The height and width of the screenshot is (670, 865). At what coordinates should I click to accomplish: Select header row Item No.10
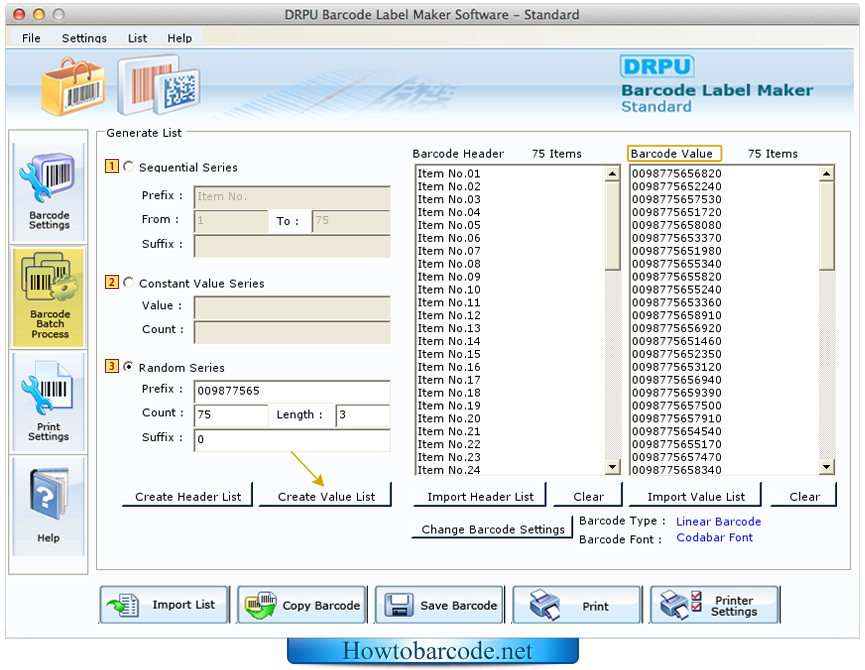(510, 290)
